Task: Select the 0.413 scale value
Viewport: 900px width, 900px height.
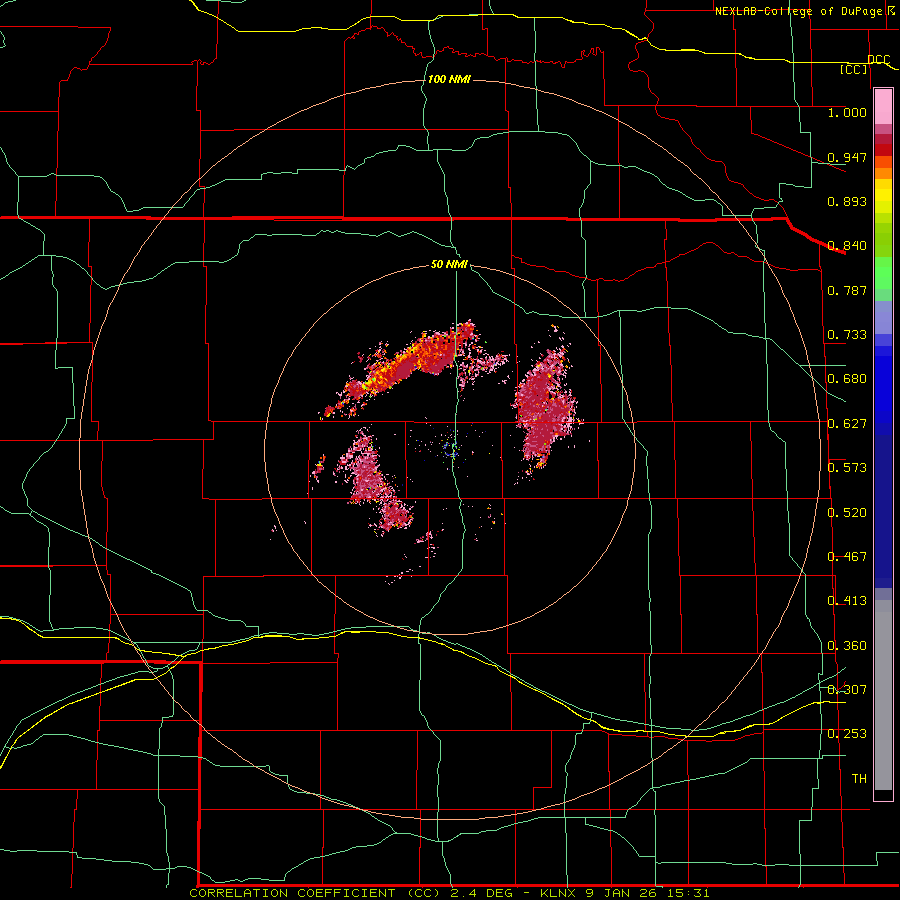Action: pos(847,601)
